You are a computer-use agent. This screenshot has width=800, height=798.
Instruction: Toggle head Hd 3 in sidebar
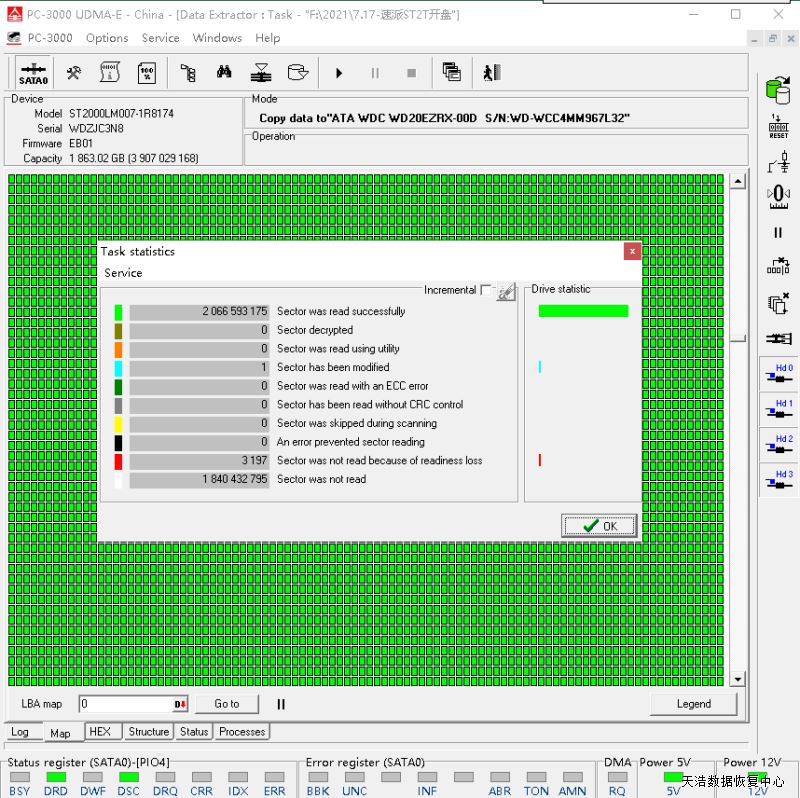[x=778, y=480]
